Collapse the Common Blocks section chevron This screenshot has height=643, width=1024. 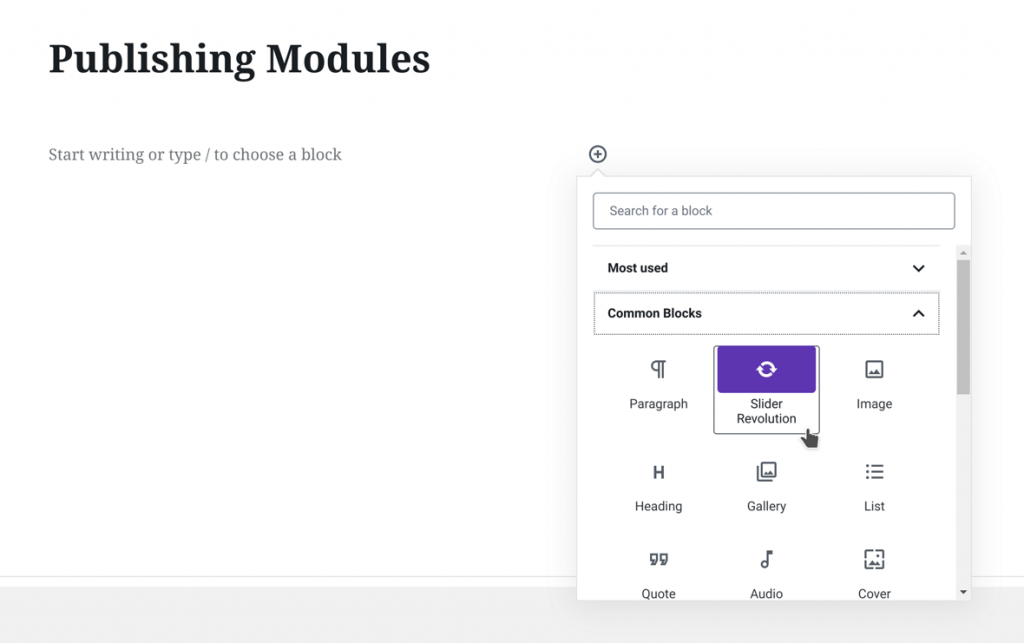[x=918, y=313]
